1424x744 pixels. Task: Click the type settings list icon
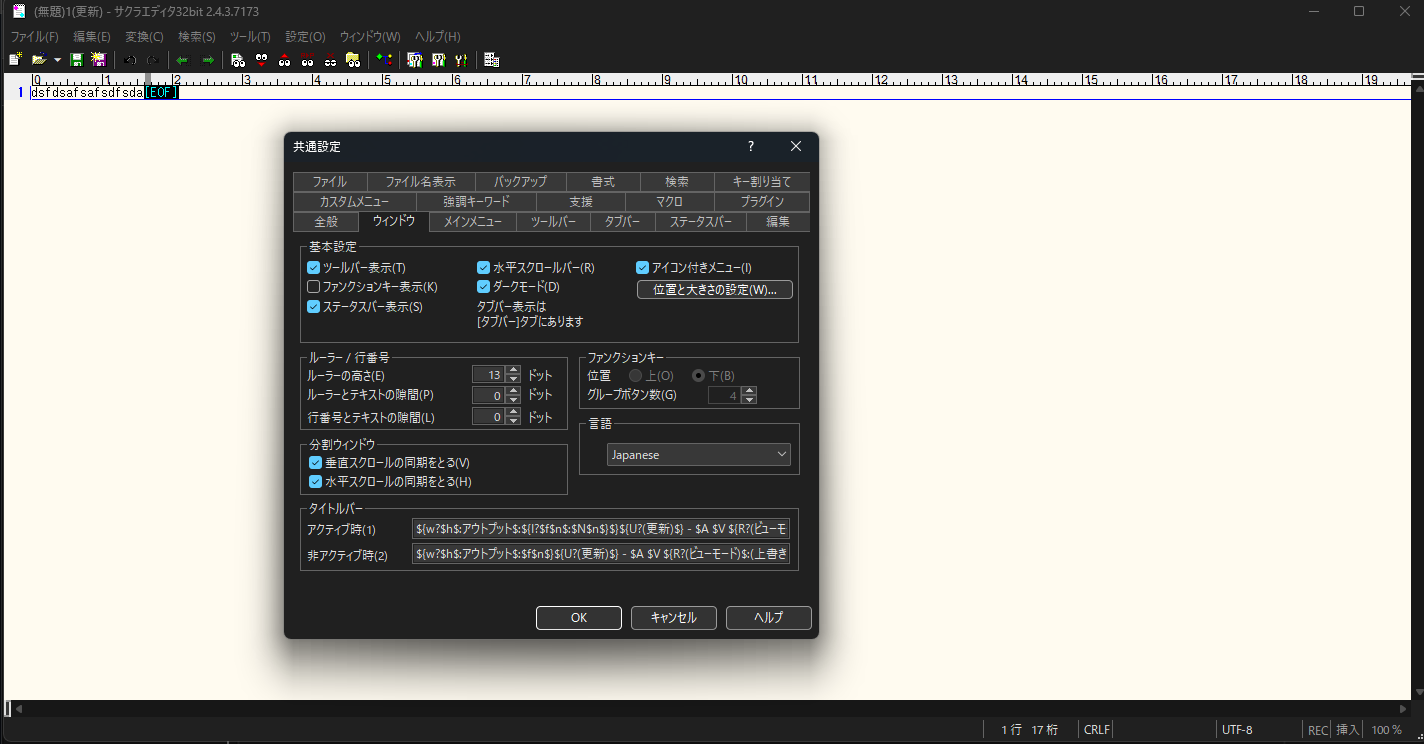(x=415, y=60)
